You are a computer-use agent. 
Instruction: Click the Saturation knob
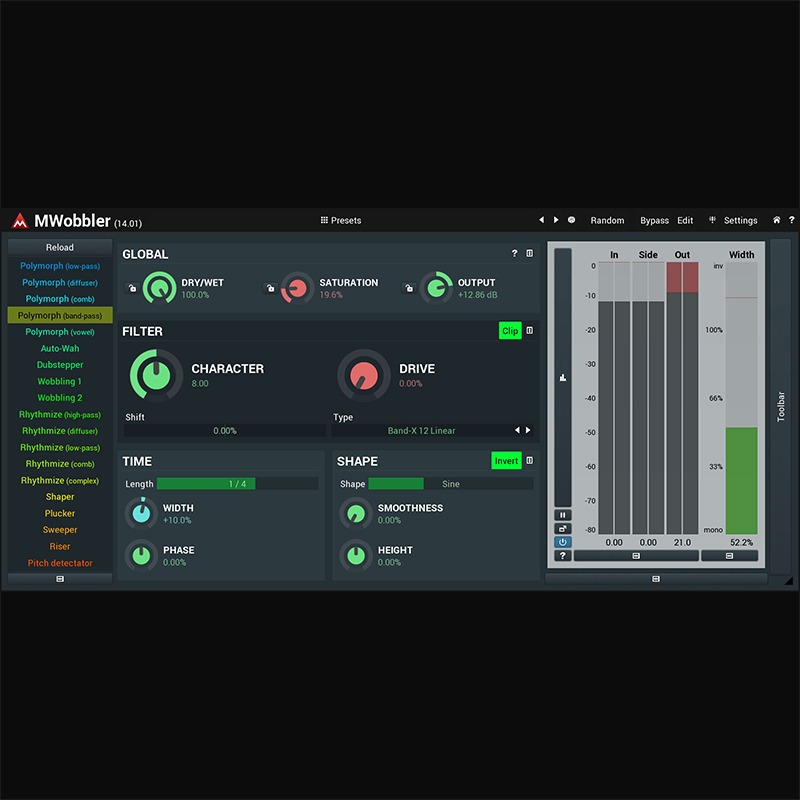(x=297, y=288)
